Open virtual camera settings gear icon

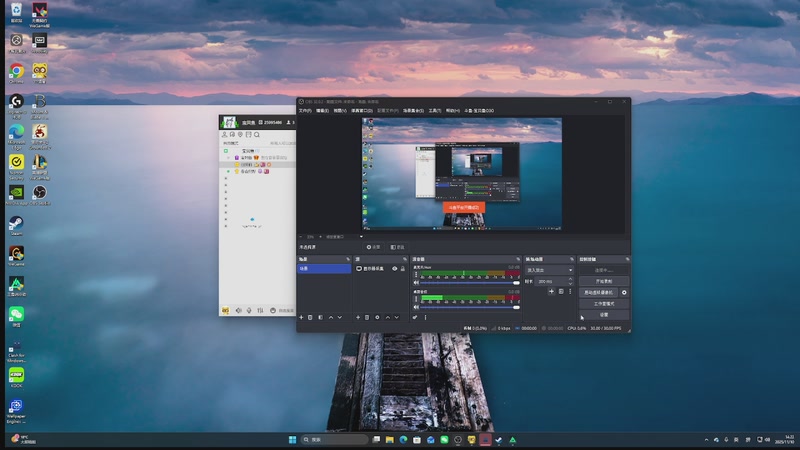tap(624, 292)
